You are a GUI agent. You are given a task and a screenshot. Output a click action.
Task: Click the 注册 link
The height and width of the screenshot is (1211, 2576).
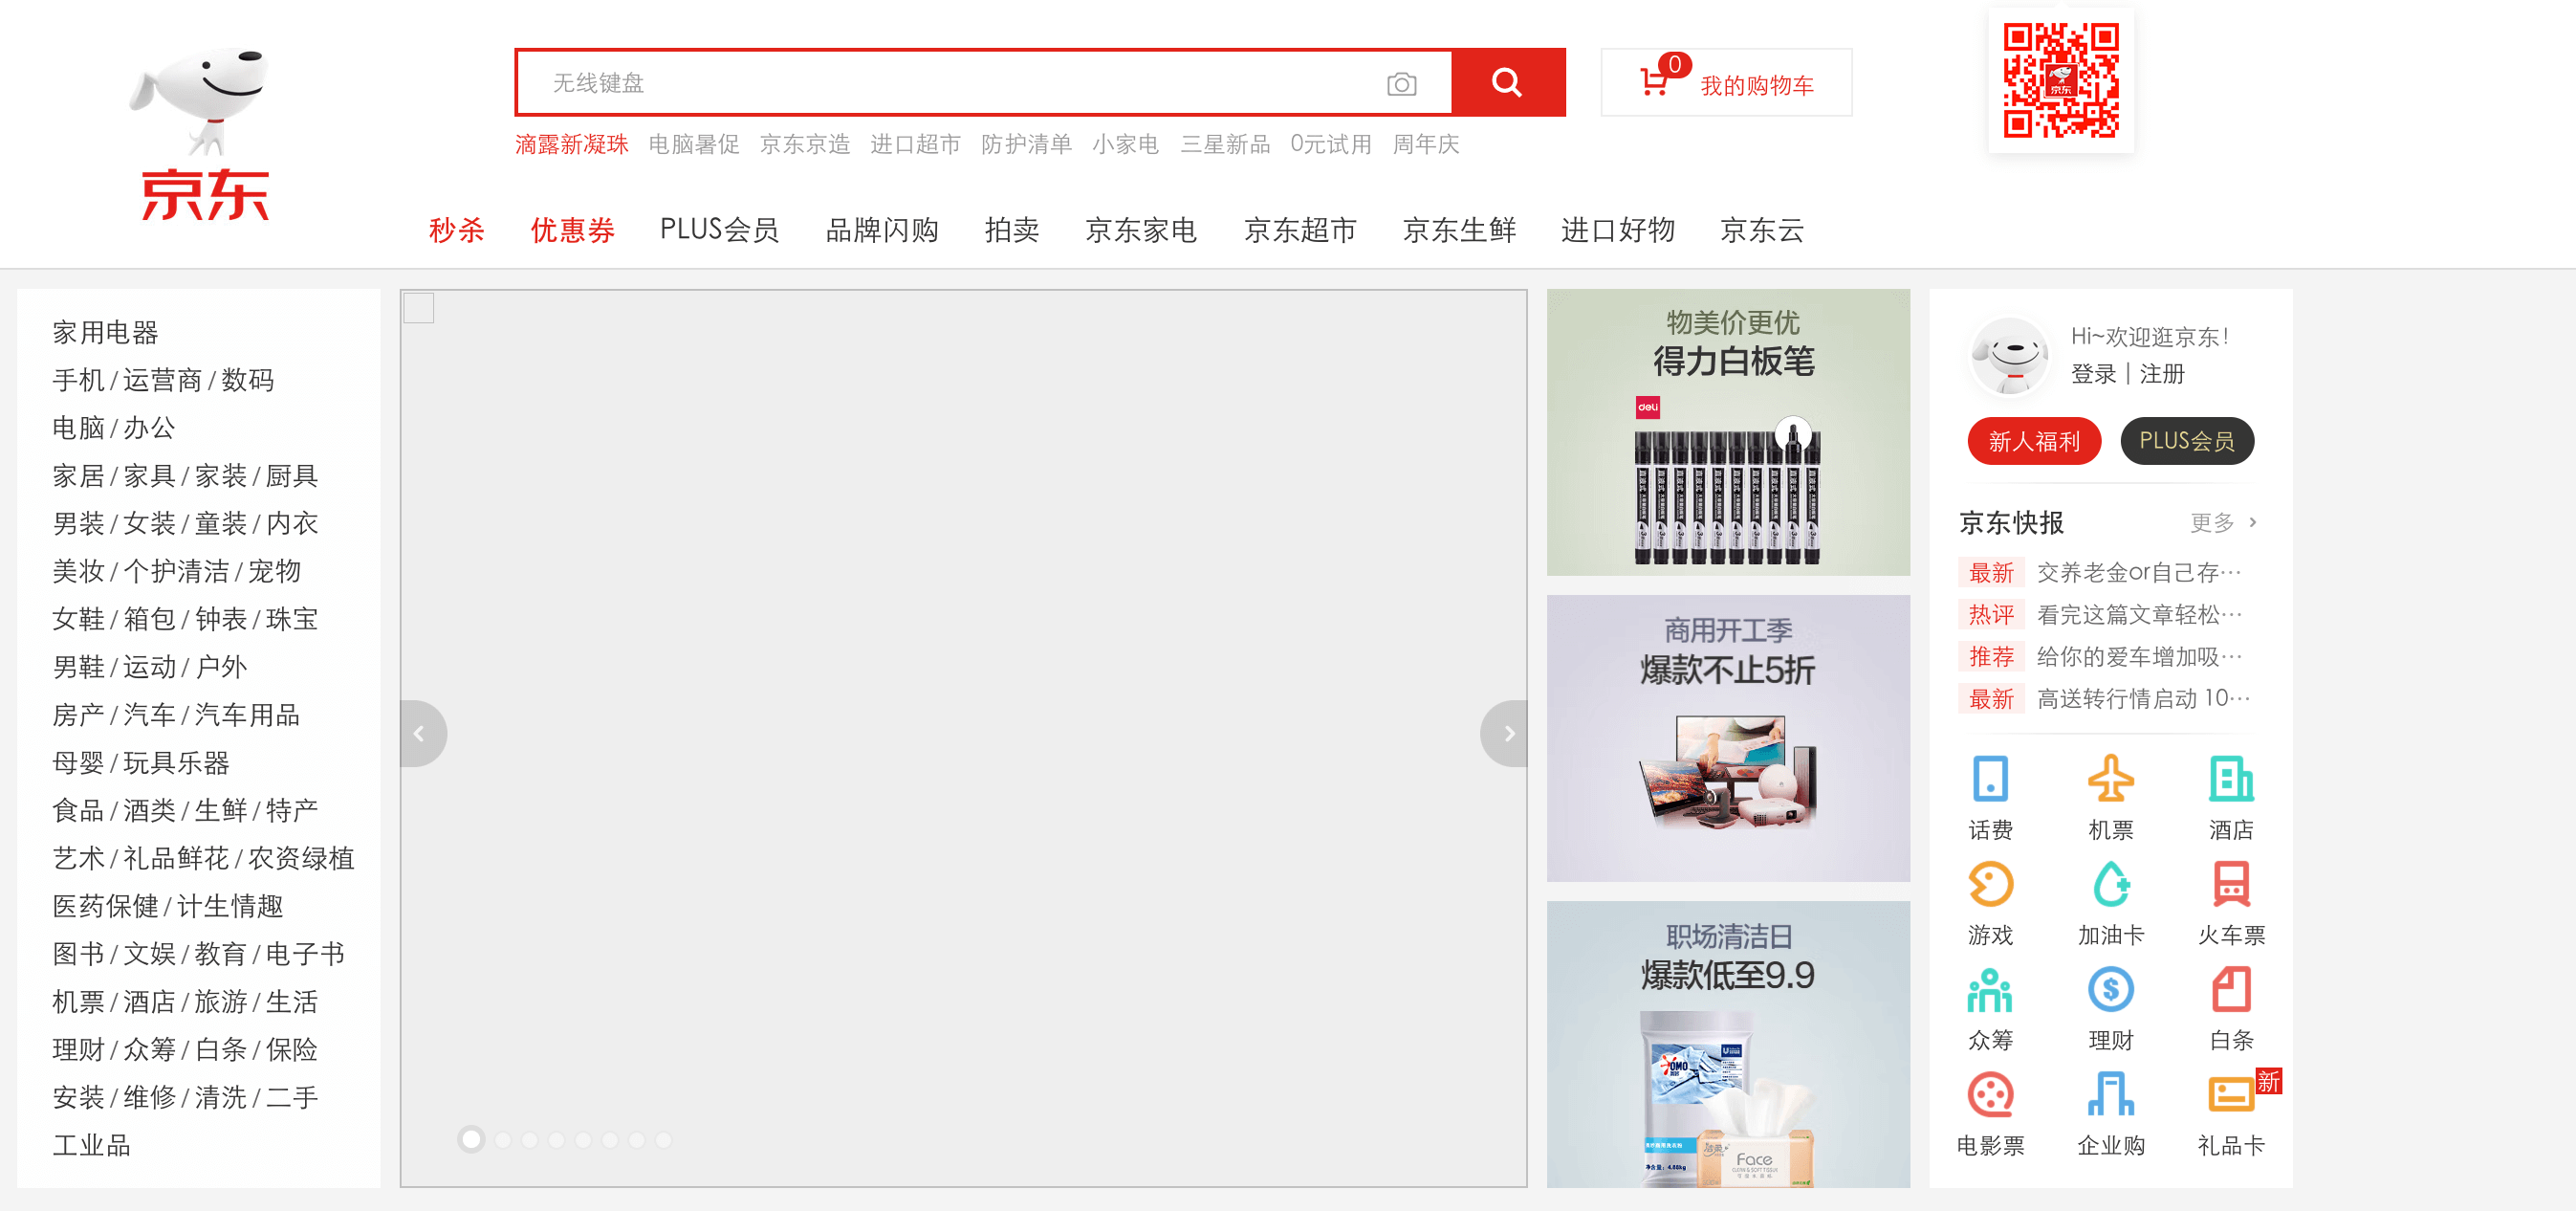[x=2162, y=374]
